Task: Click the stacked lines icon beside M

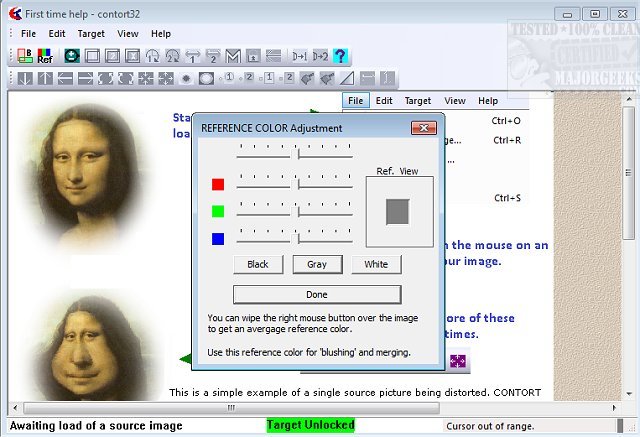Action: click(273, 56)
